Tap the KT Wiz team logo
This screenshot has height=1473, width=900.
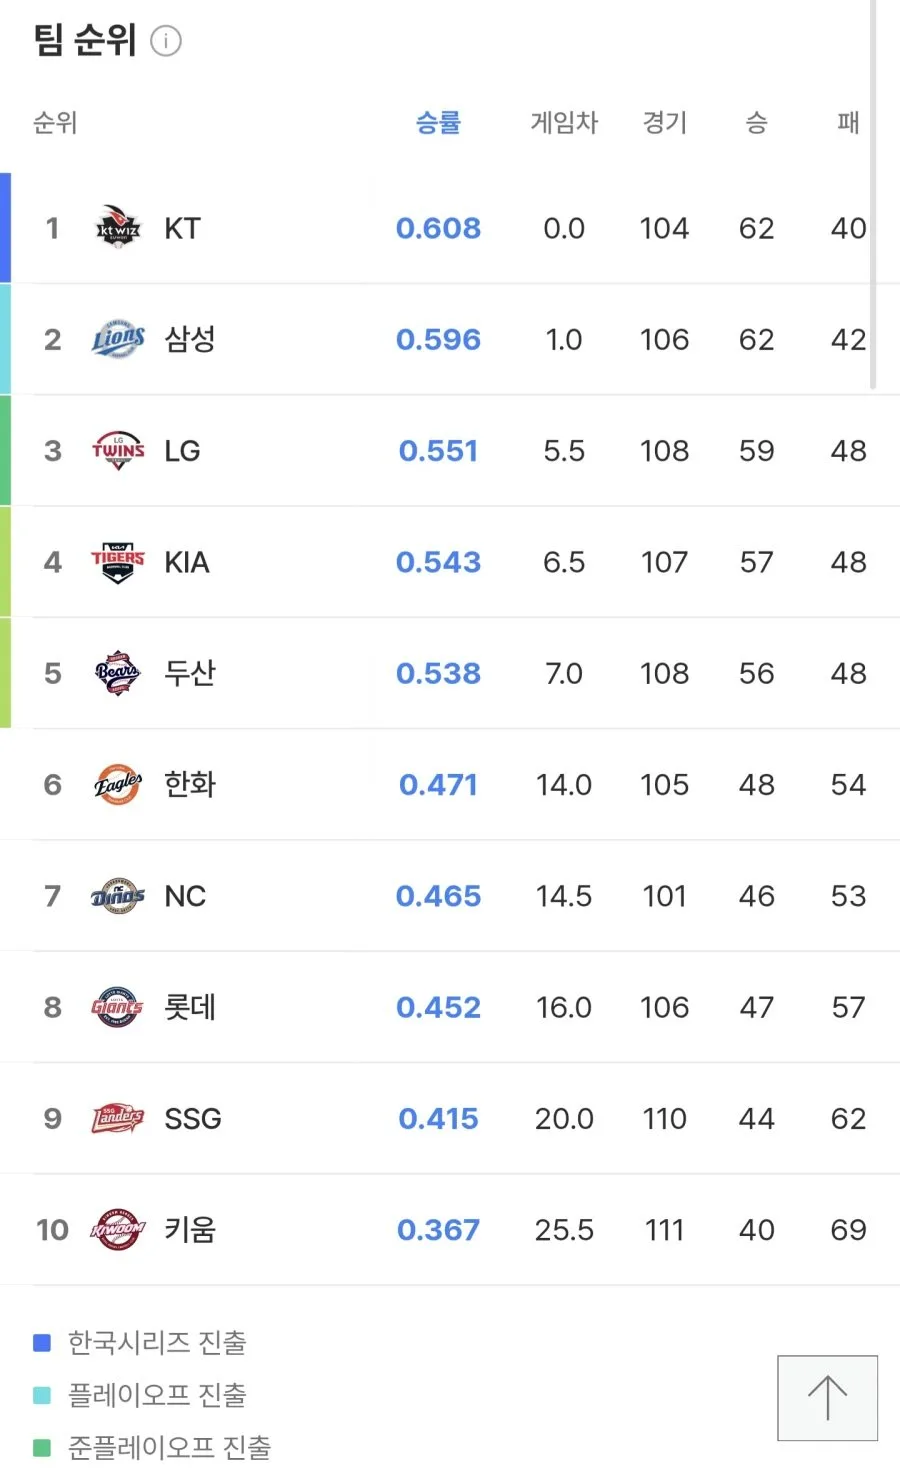click(x=118, y=228)
